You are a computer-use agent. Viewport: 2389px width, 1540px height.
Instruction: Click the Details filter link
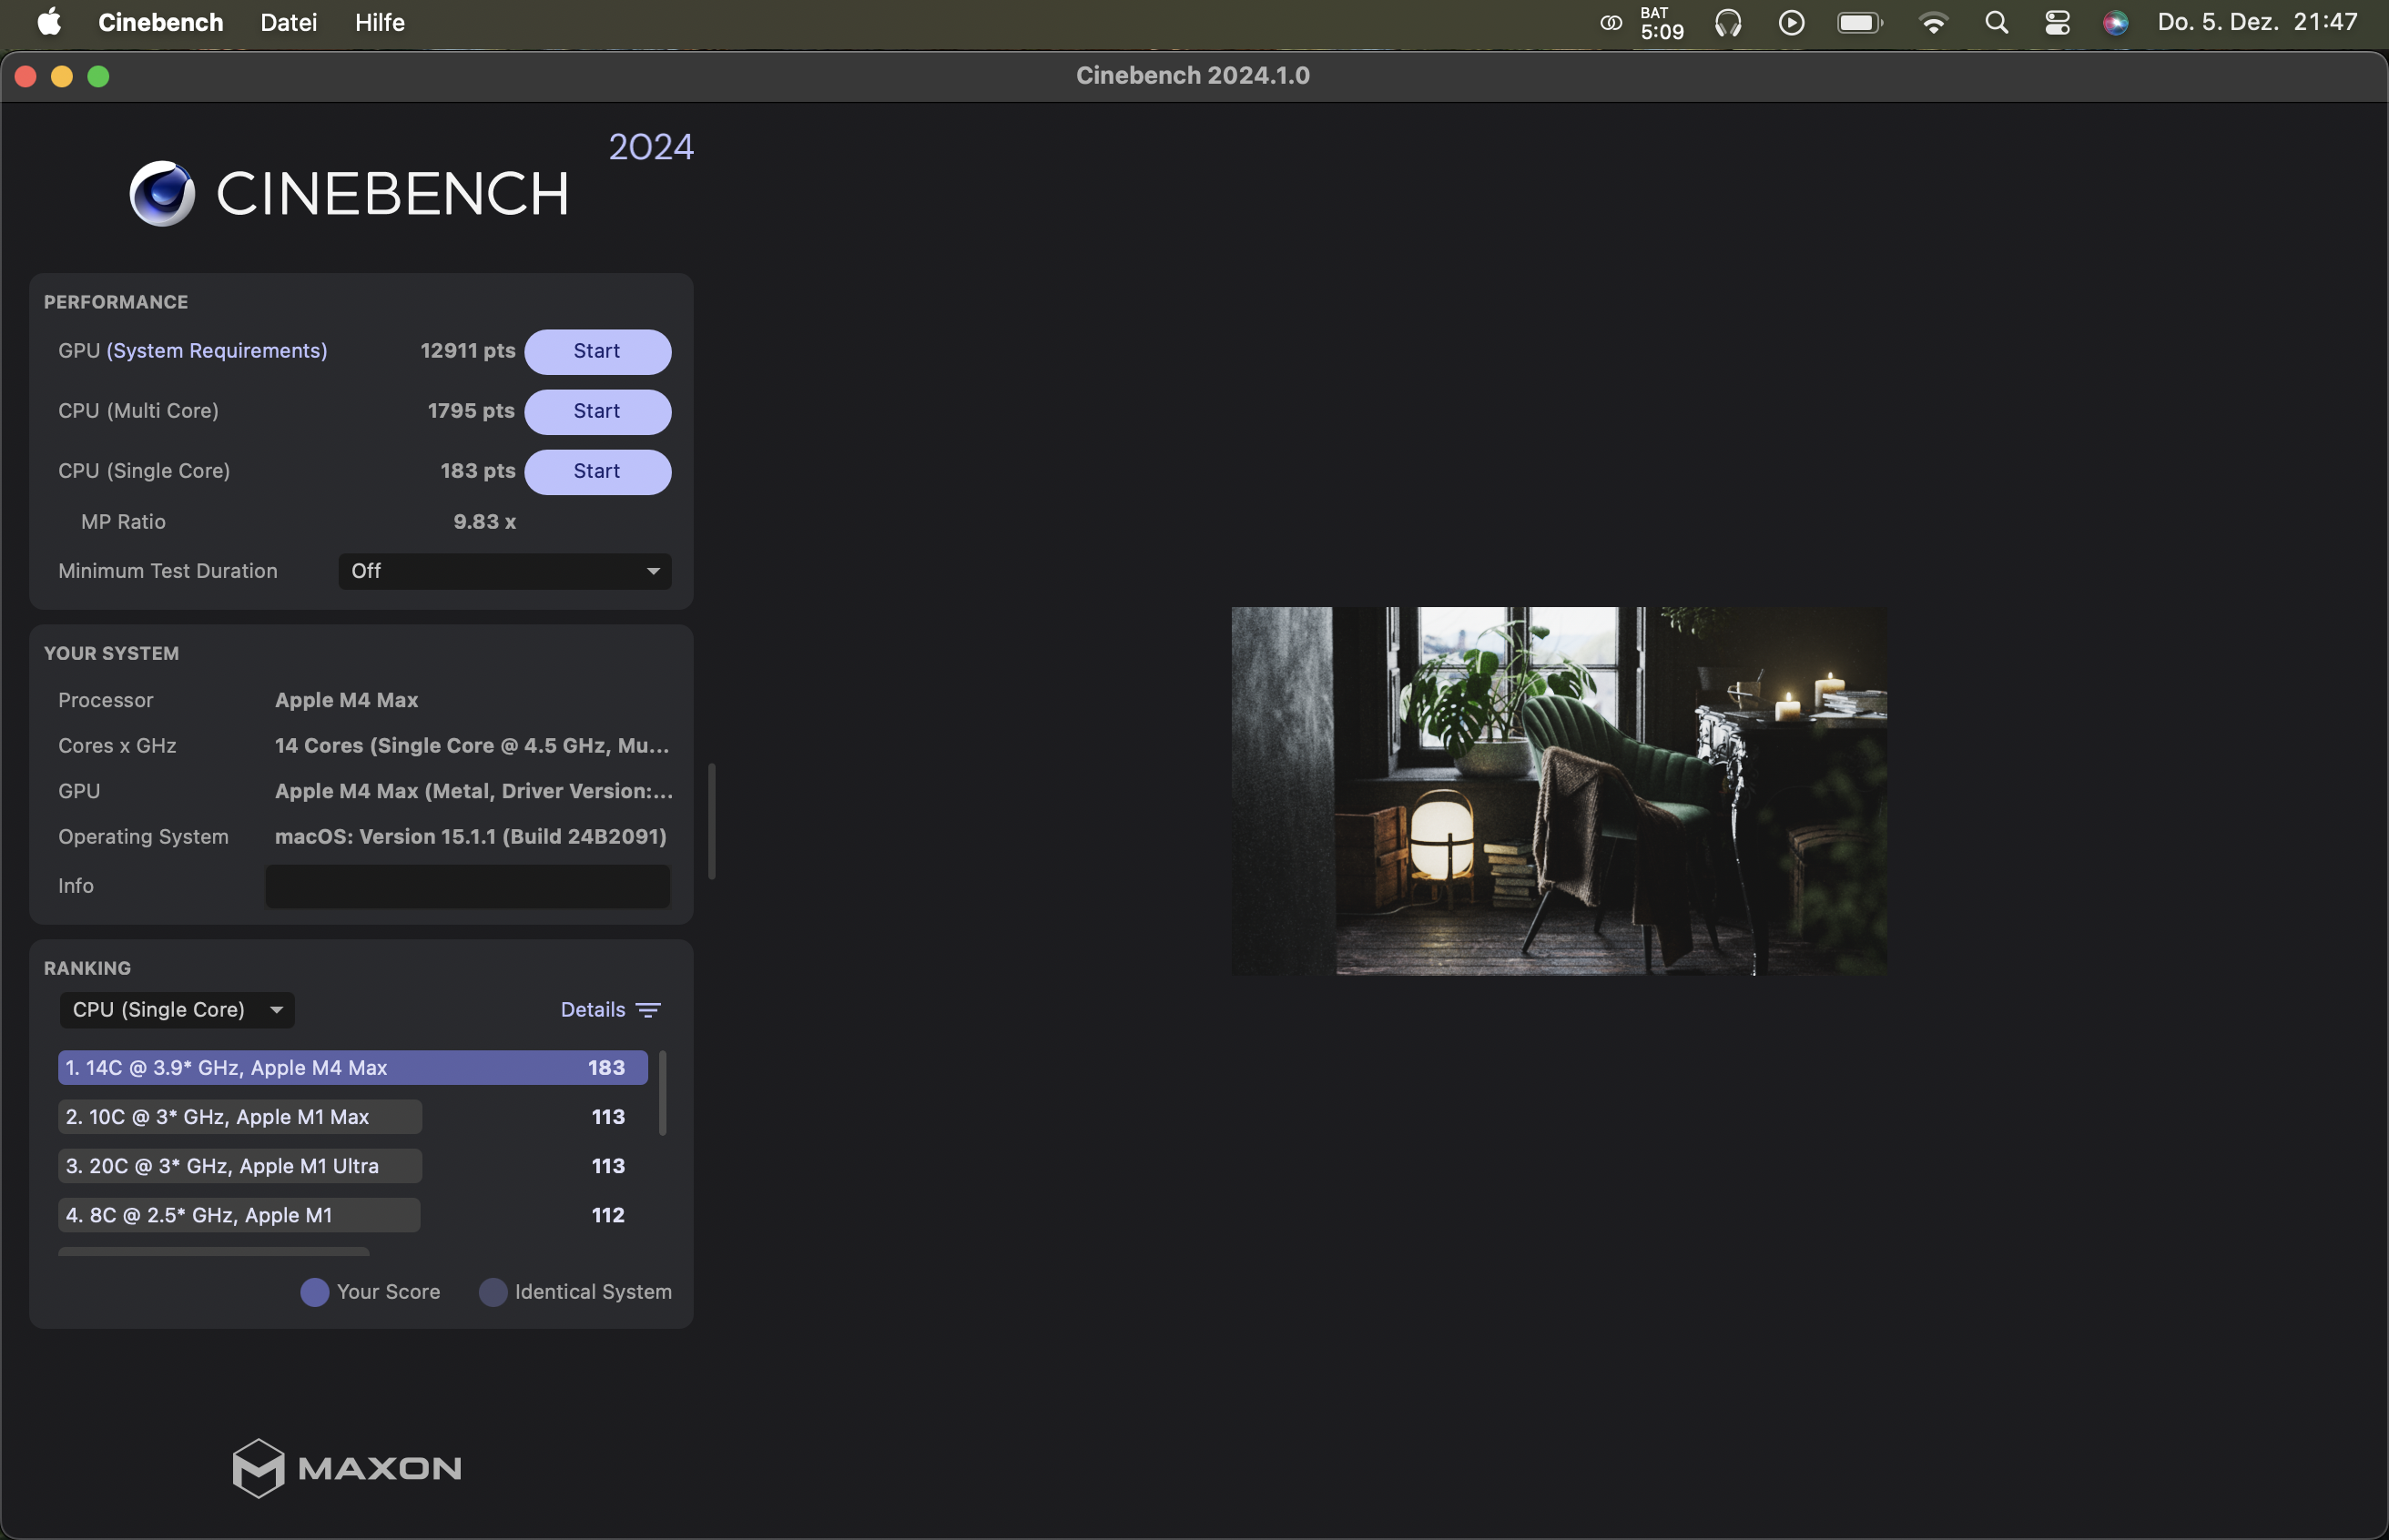(x=593, y=1010)
